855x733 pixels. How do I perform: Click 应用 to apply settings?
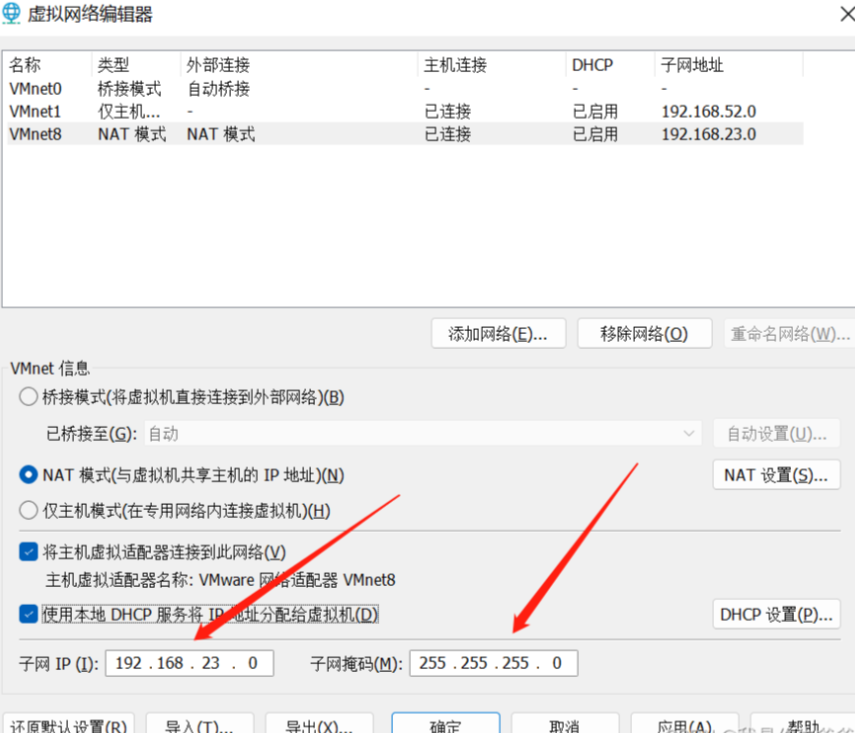tap(684, 722)
